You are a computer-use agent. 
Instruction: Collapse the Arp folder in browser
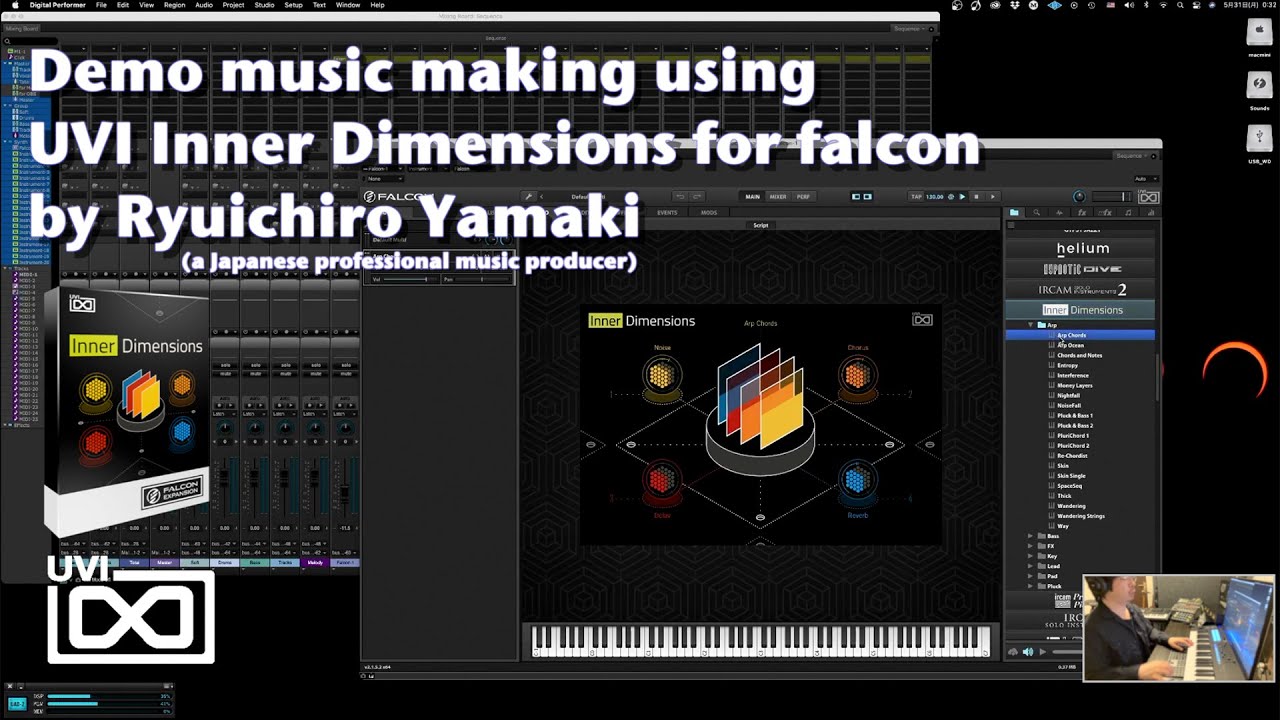tap(1031, 325)
